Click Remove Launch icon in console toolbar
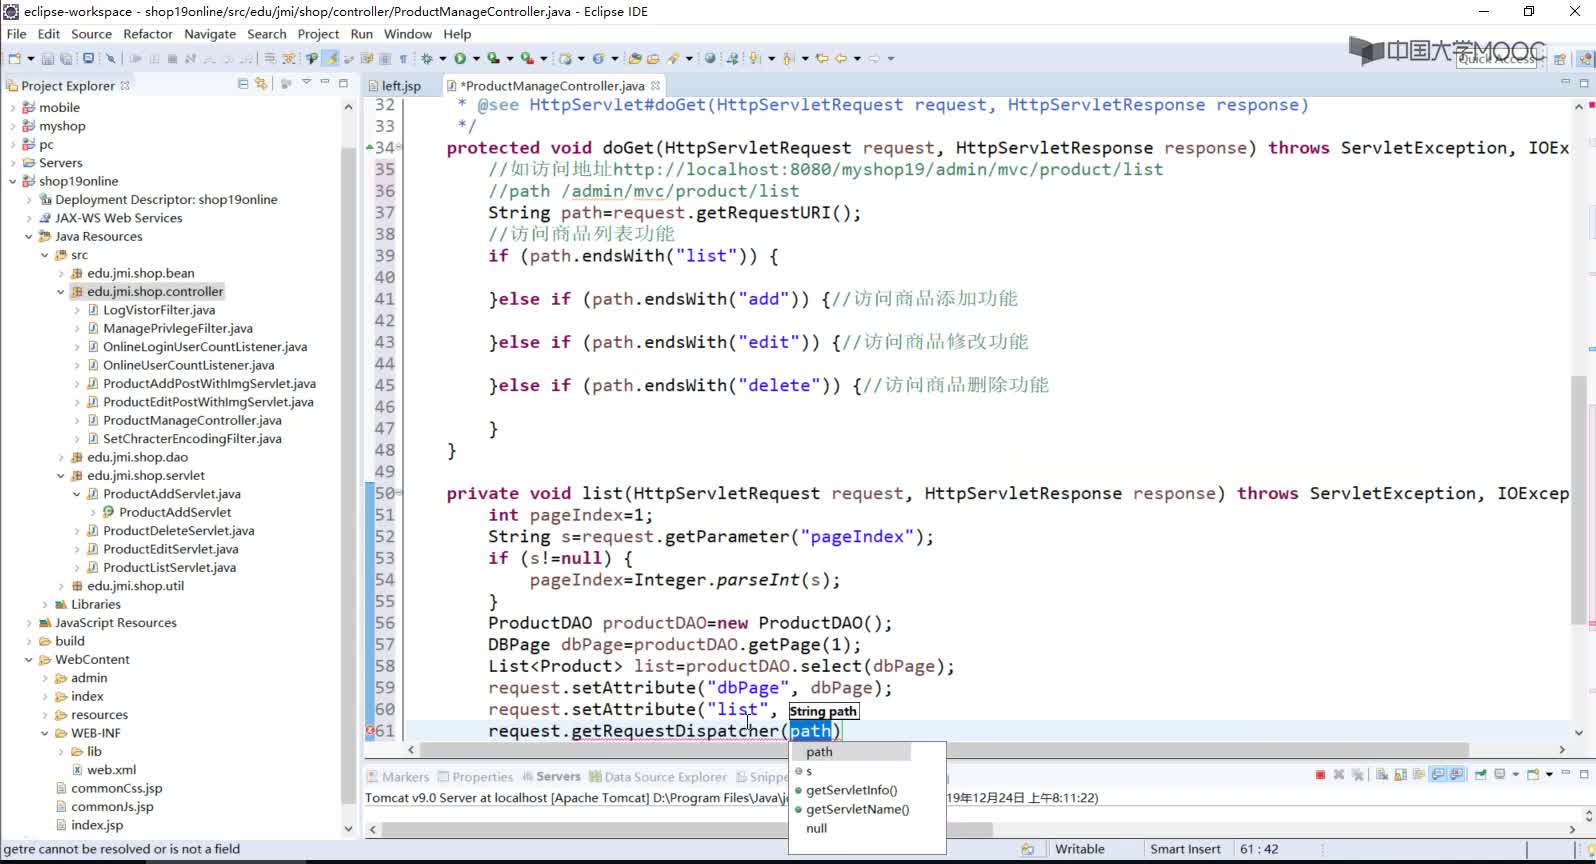The image size is (1596, 864). click(1339, 774)
